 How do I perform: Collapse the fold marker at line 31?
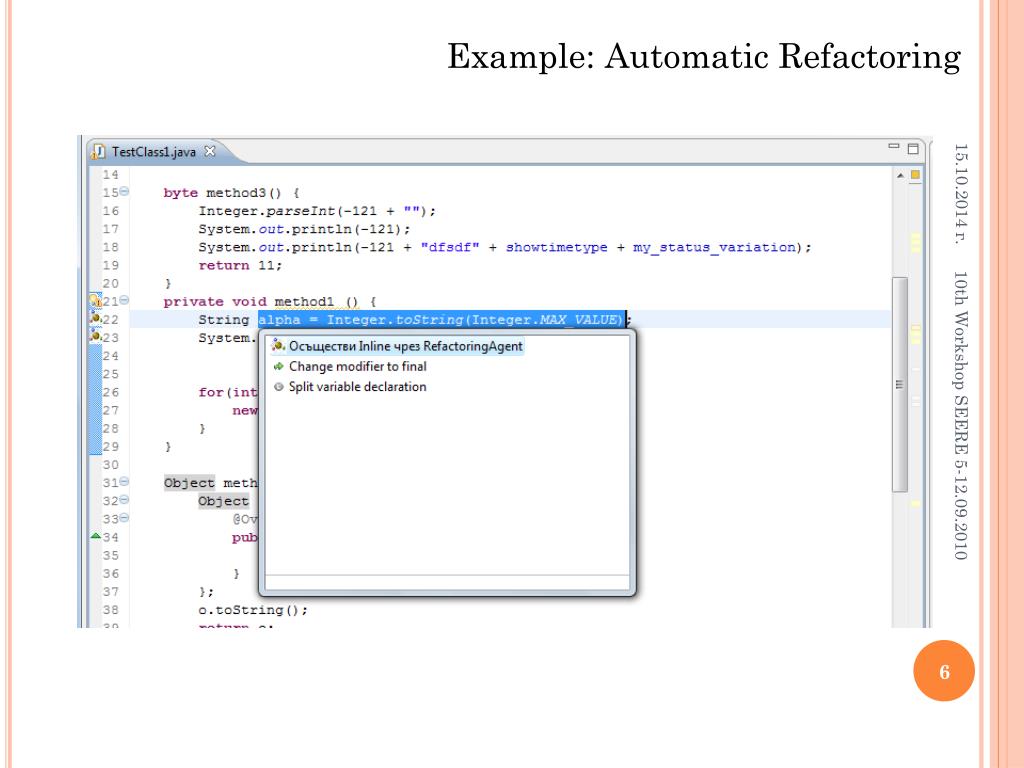[x=124, y=482]
